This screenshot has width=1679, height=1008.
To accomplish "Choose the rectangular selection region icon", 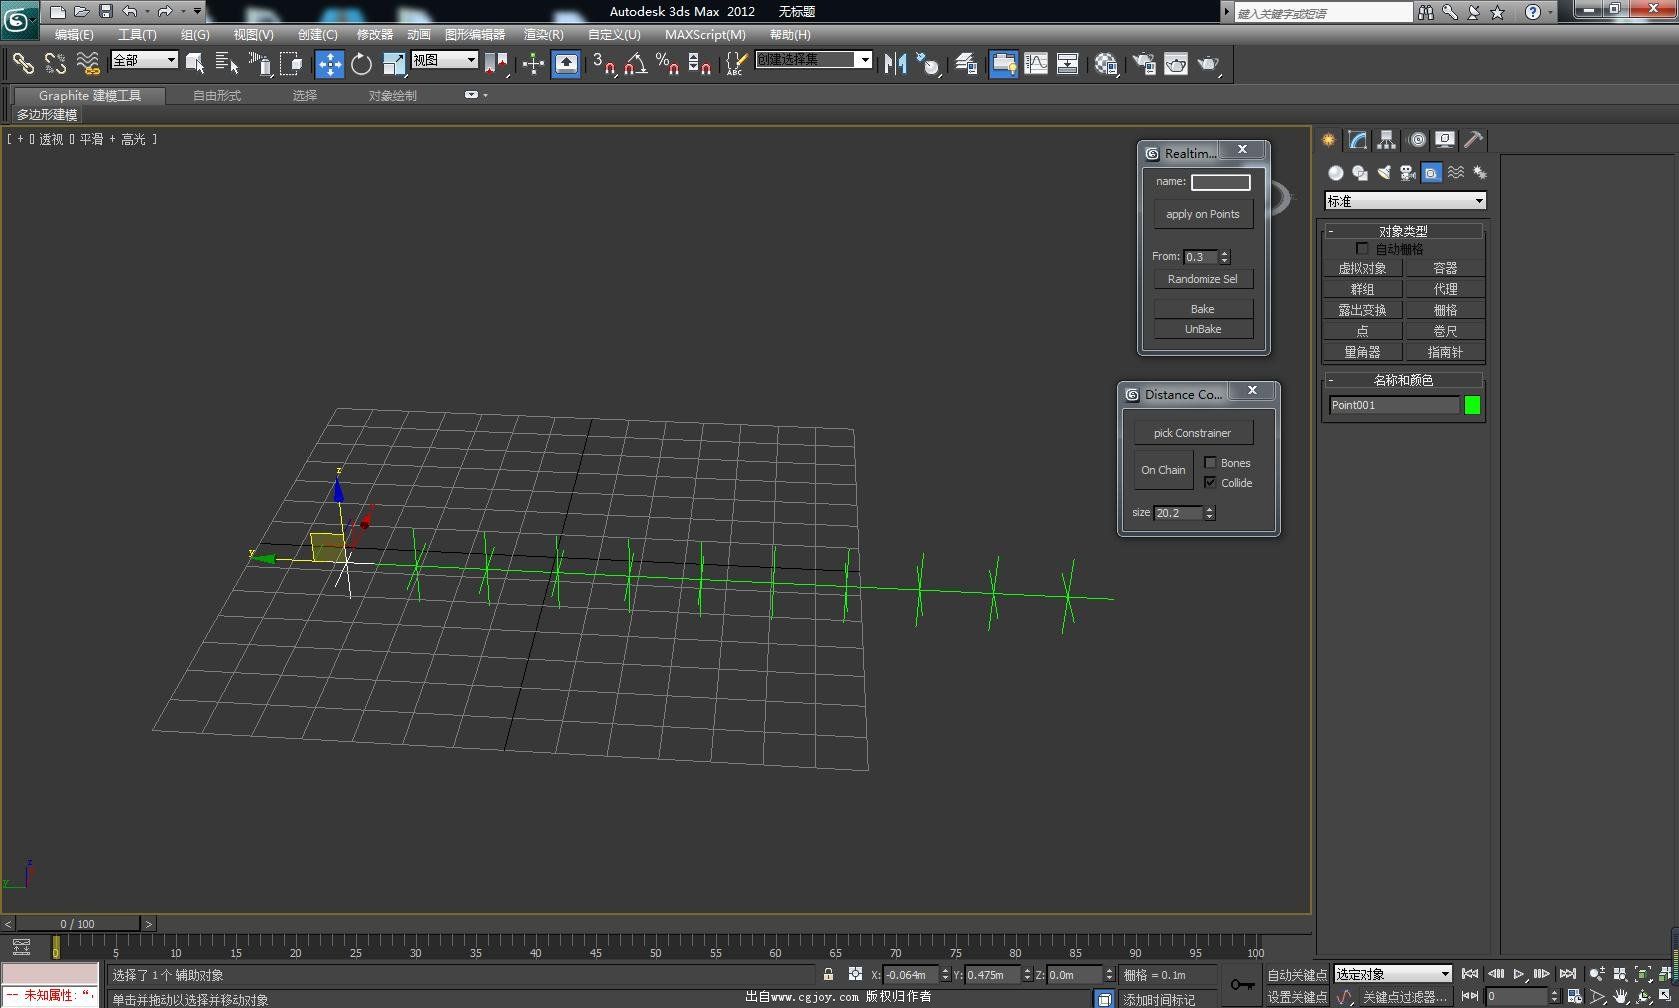I will pos(259,64).
